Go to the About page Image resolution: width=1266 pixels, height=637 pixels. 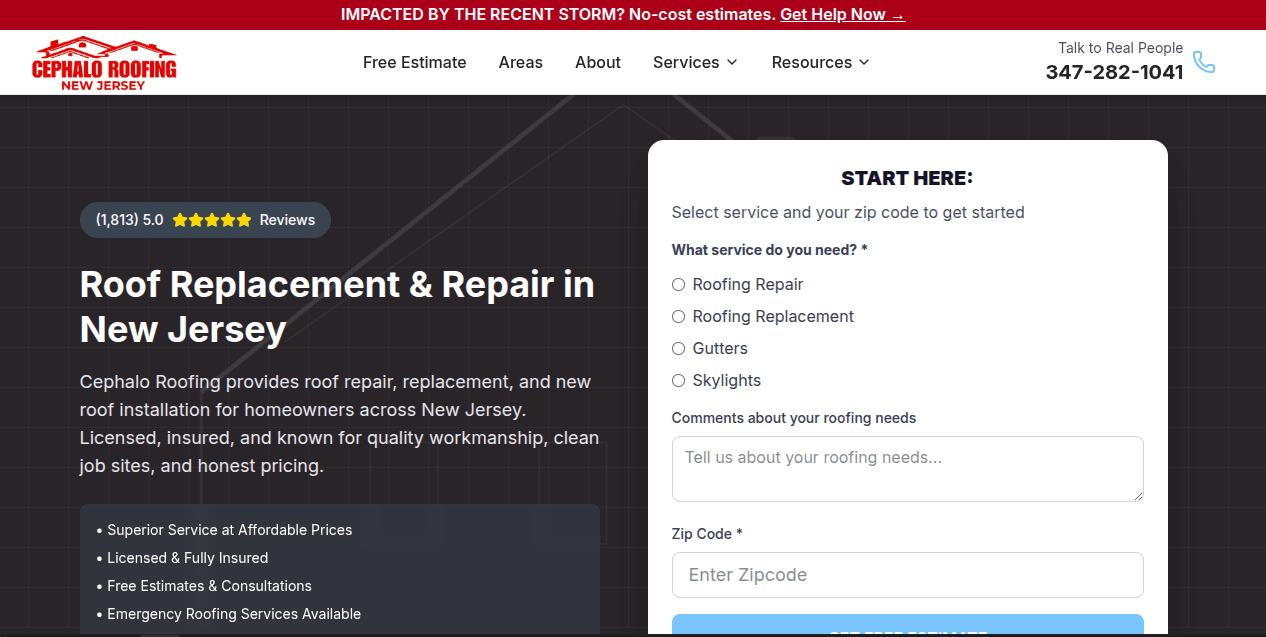(598, 62)
